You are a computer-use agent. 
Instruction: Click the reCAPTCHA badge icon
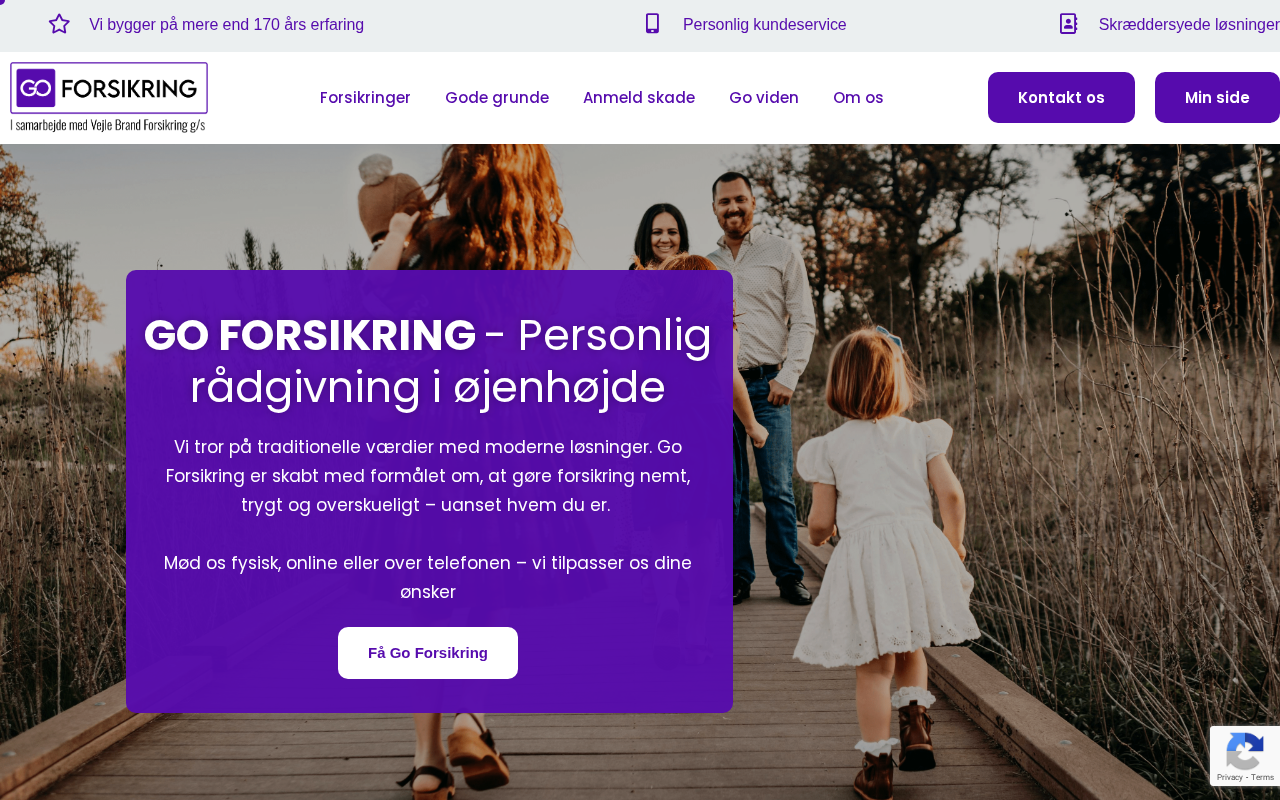tap(1245, 752)
